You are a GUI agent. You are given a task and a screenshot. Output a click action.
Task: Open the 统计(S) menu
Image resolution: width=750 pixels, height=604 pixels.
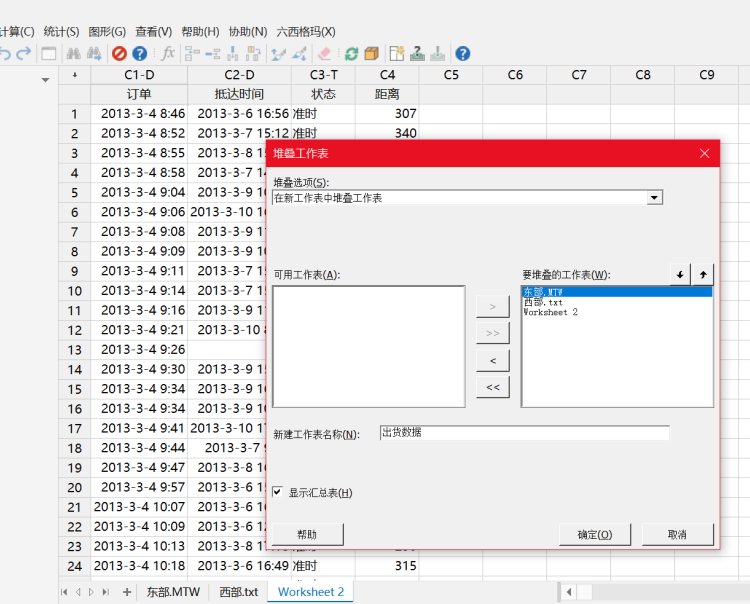[61, 32]
